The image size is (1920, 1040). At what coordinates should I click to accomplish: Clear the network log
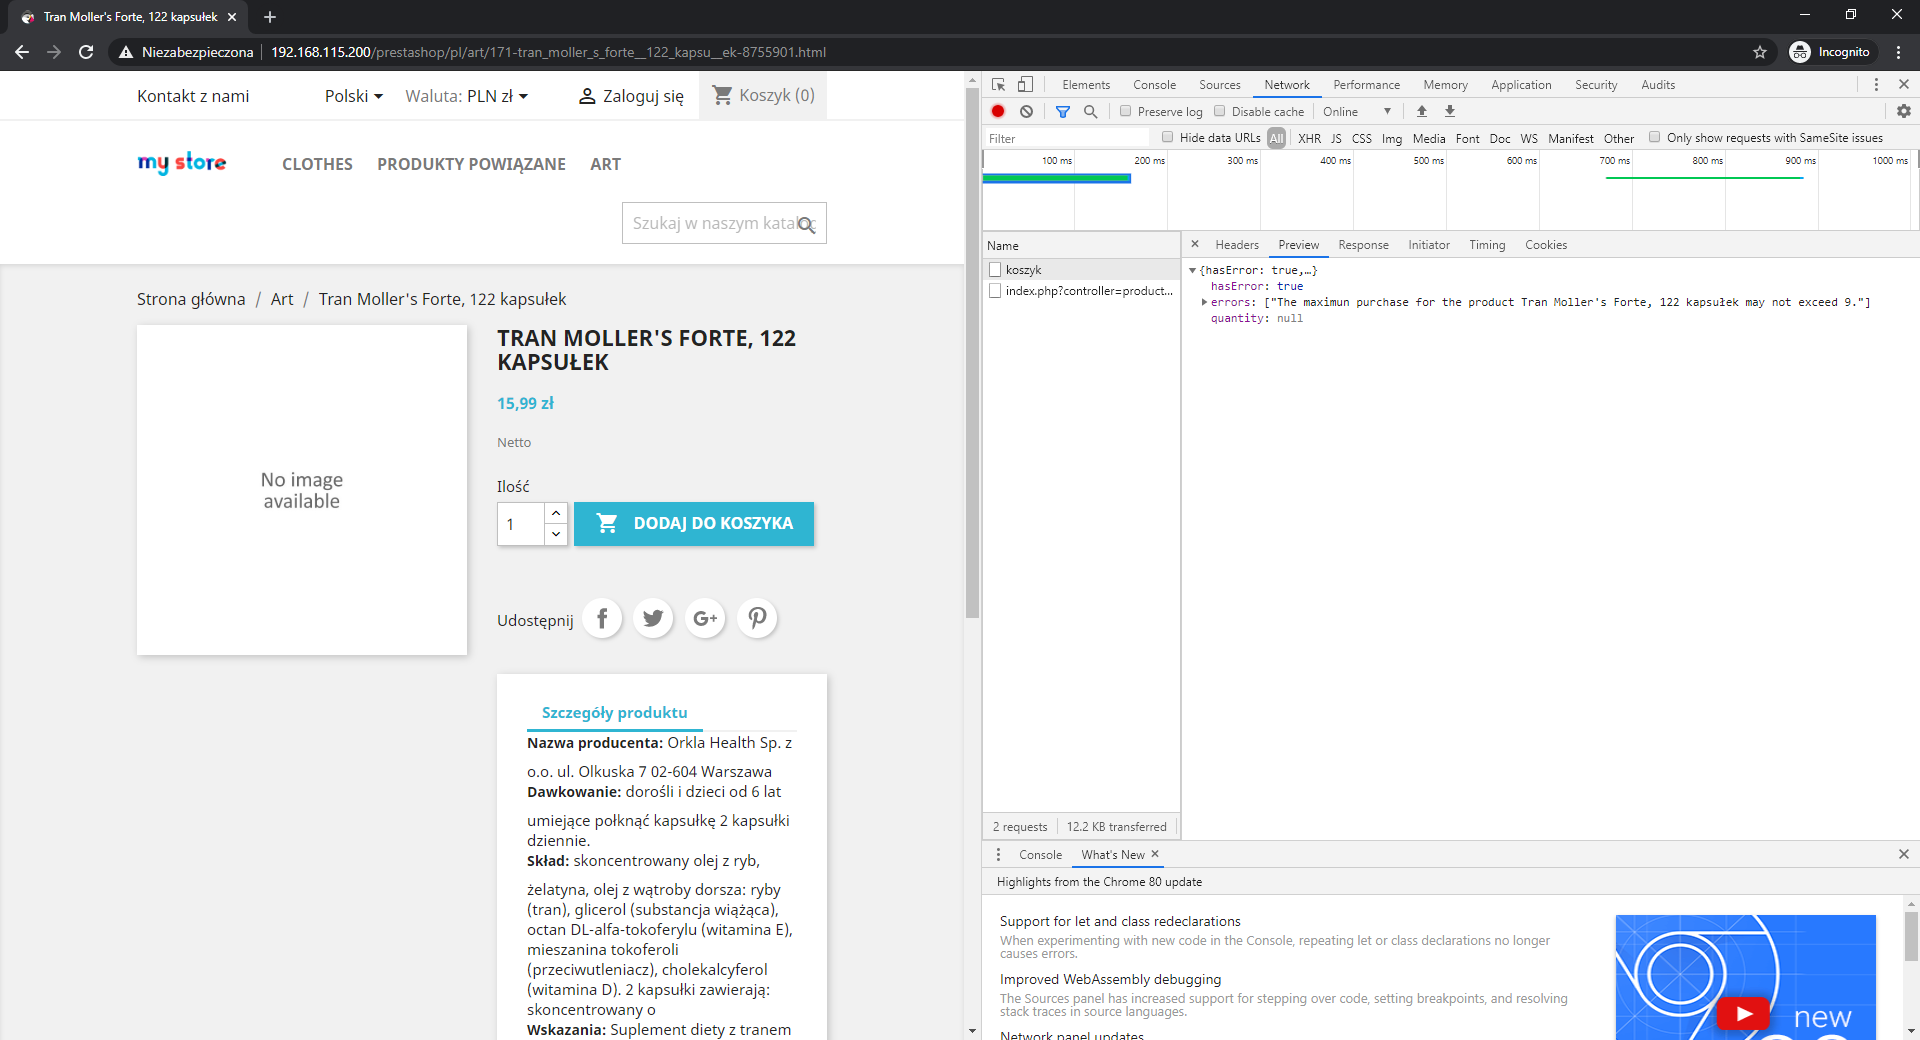[x=1026, y=111]
